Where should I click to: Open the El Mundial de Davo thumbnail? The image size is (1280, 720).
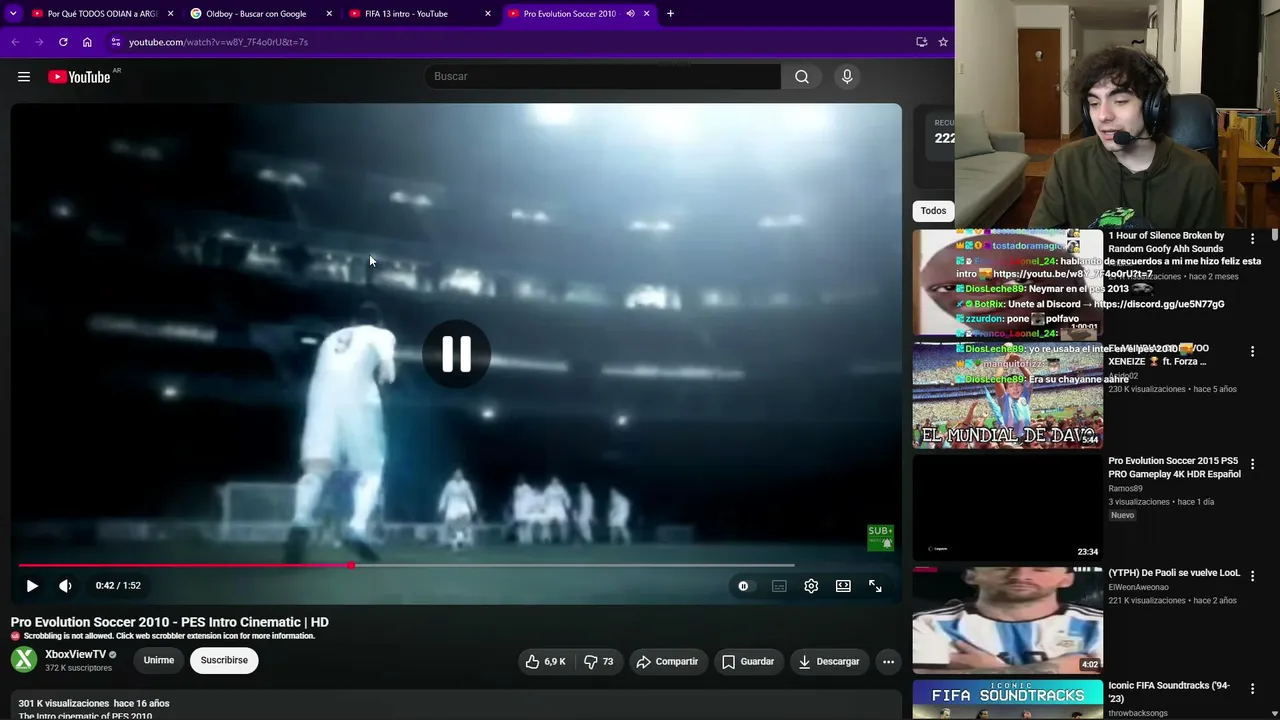[x=1007, y=395]
